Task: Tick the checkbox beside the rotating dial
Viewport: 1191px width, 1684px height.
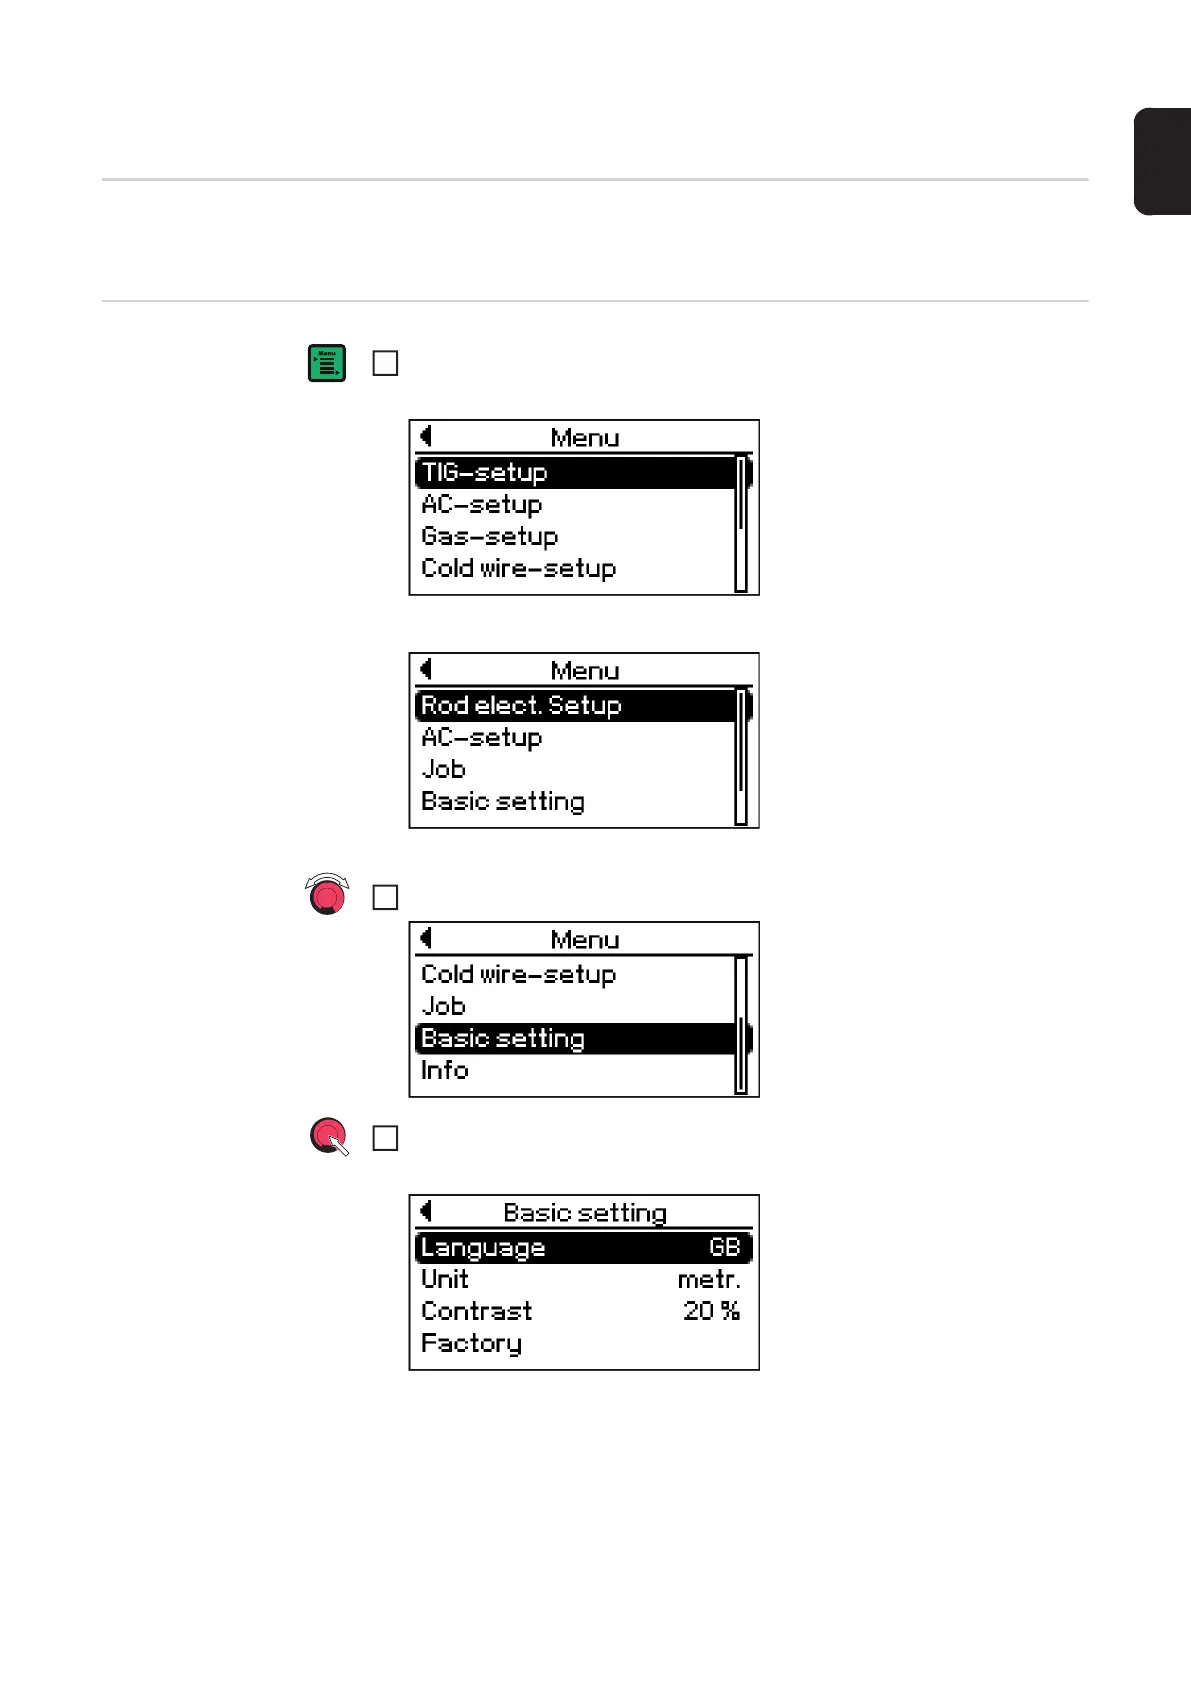Action: point(385,897)
